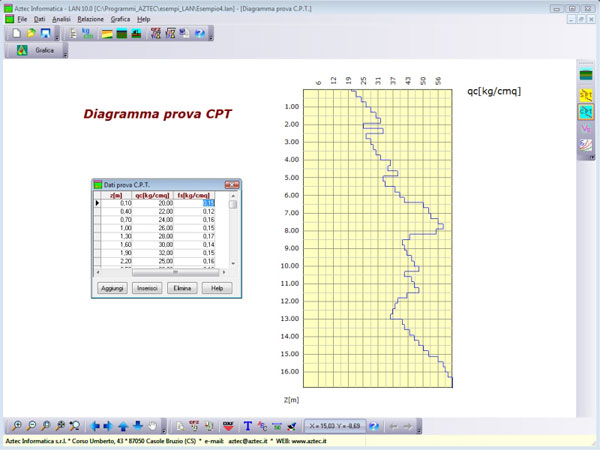Click the yellow-orange stratigraphy layers icon
The width and height of the screenshot is (600, 450).
[107, 34]
